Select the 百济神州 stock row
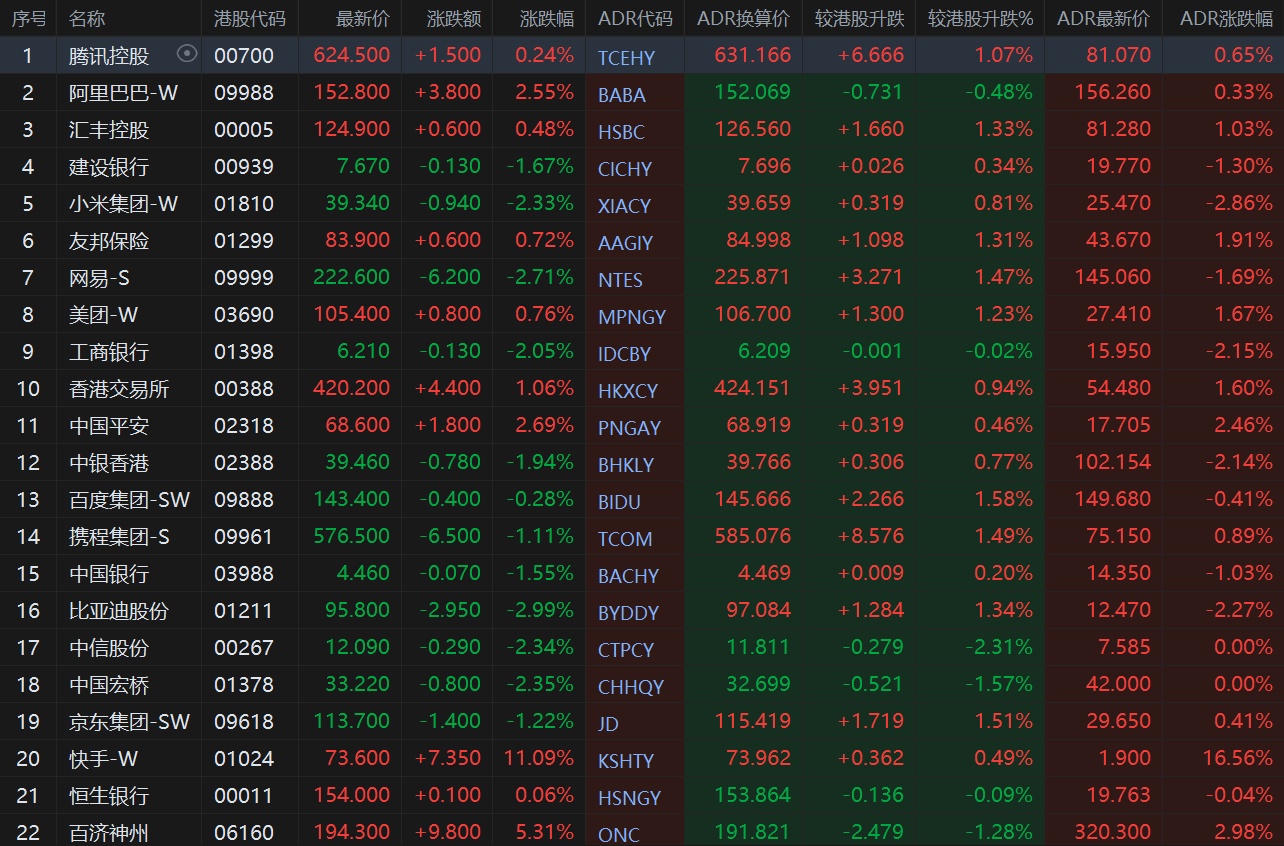Screen dimensions: 1284x846 (x=109, y=832)
